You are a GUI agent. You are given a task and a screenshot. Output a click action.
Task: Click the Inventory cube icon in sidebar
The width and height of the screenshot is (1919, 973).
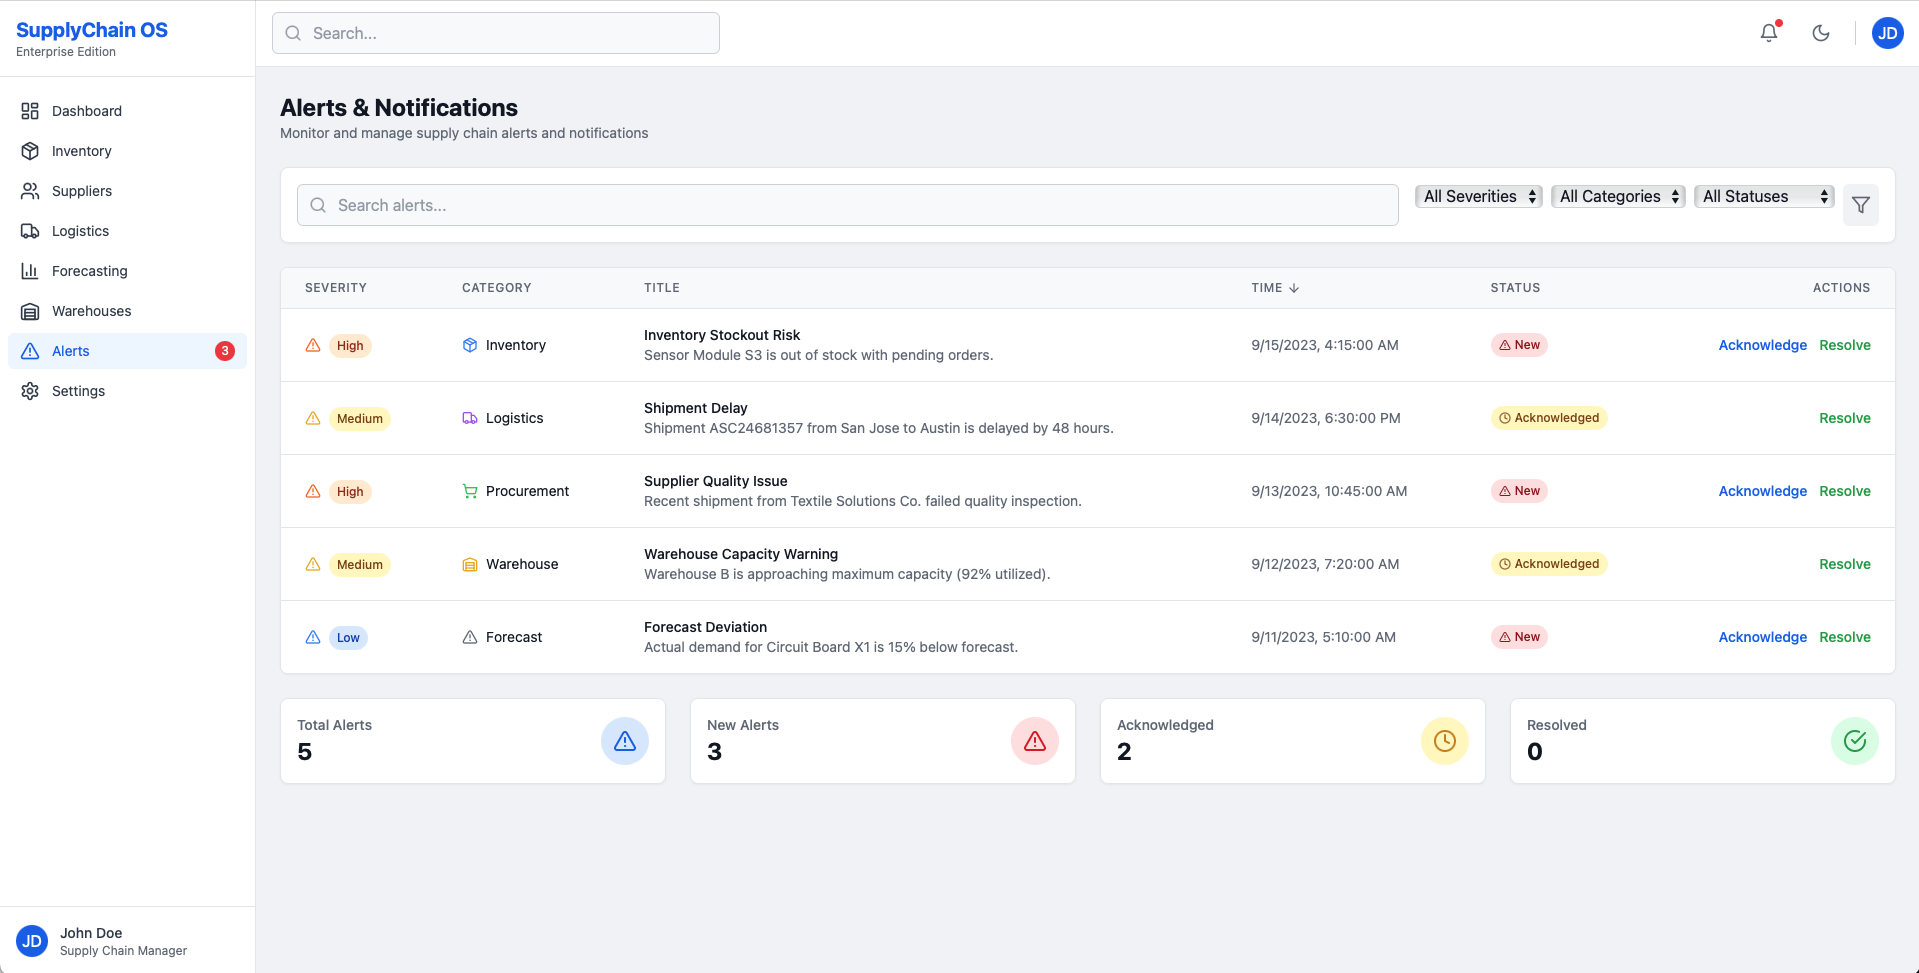(30, 151)
